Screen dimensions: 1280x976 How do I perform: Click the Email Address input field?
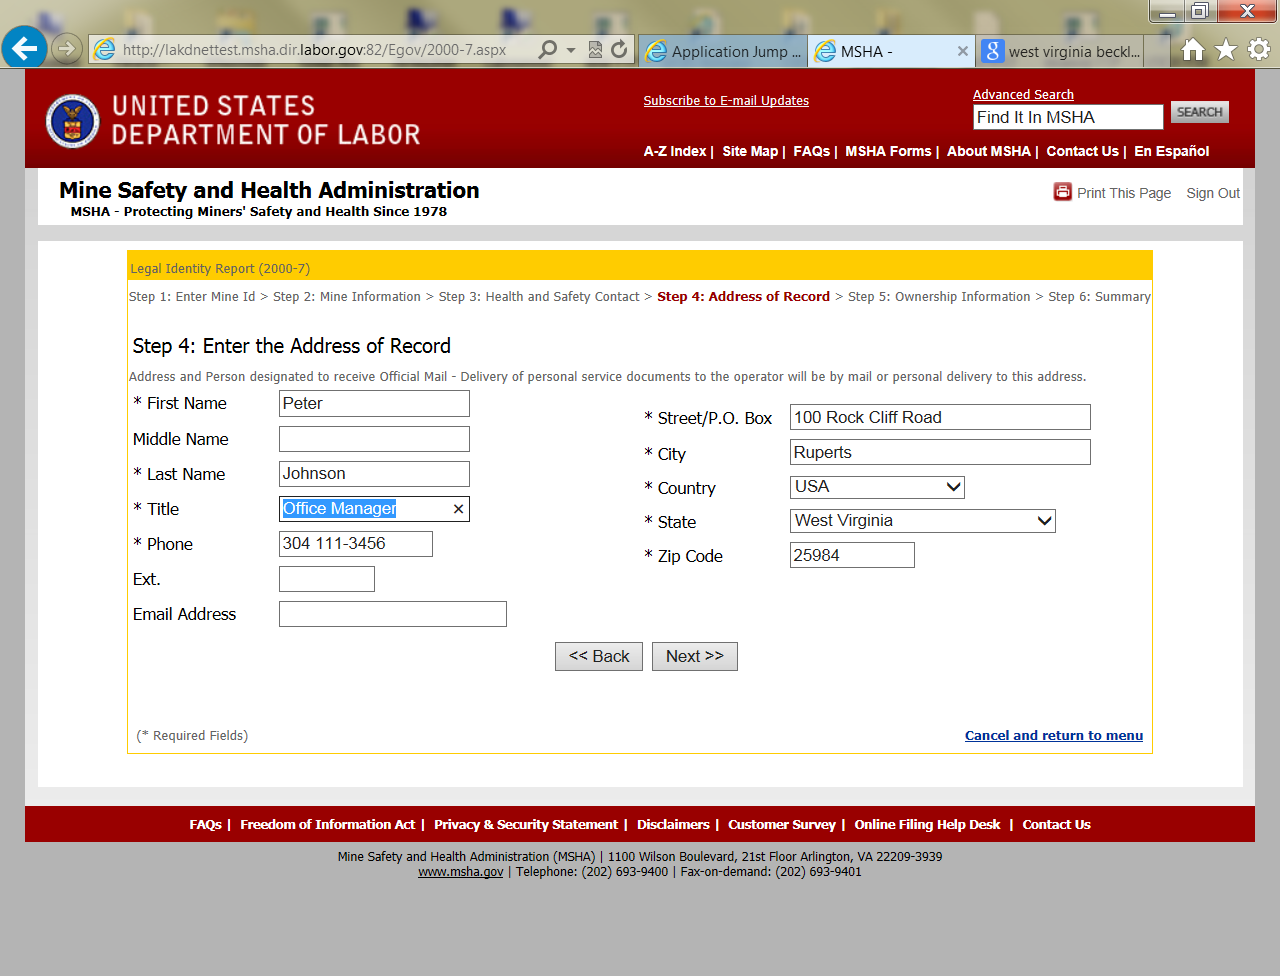pos(393,614)
